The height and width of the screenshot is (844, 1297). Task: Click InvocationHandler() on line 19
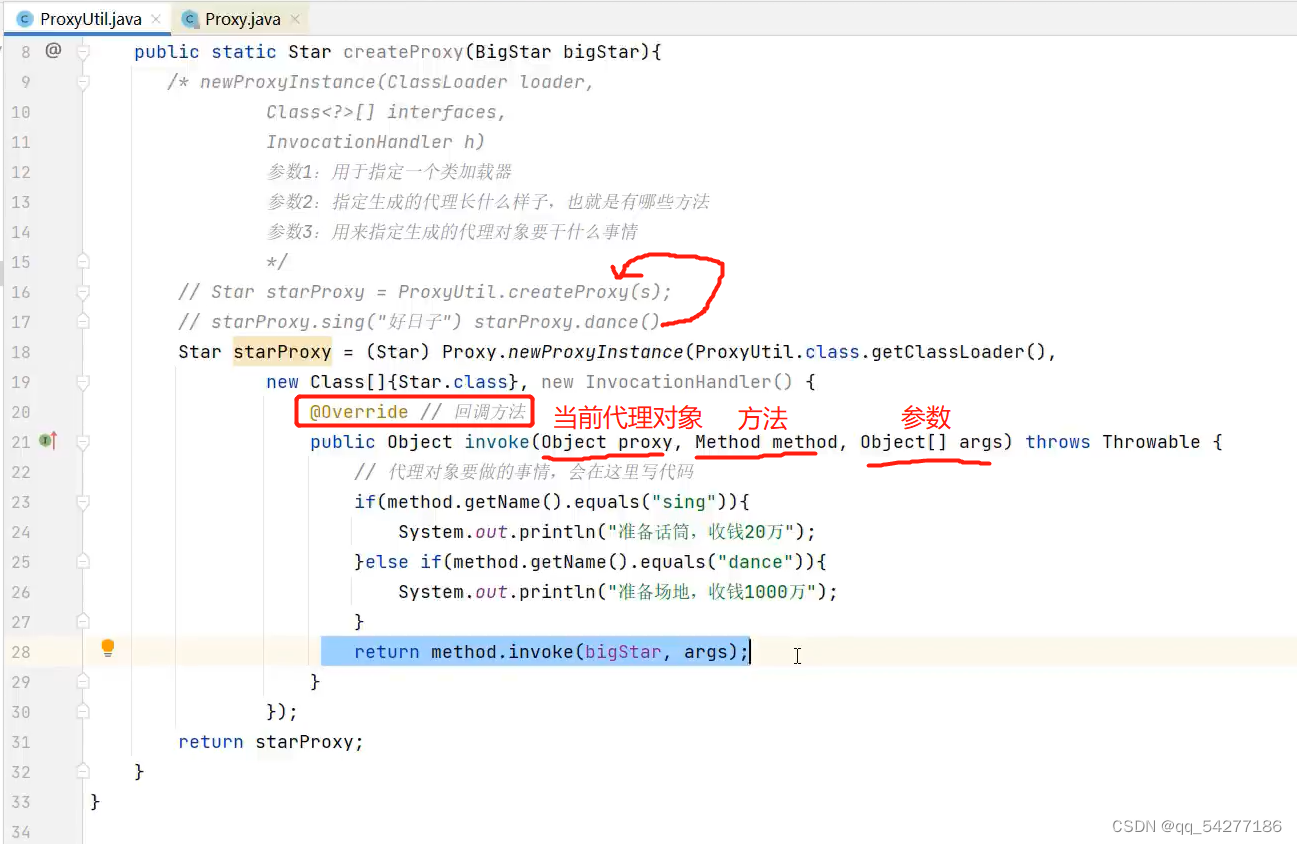689,382
